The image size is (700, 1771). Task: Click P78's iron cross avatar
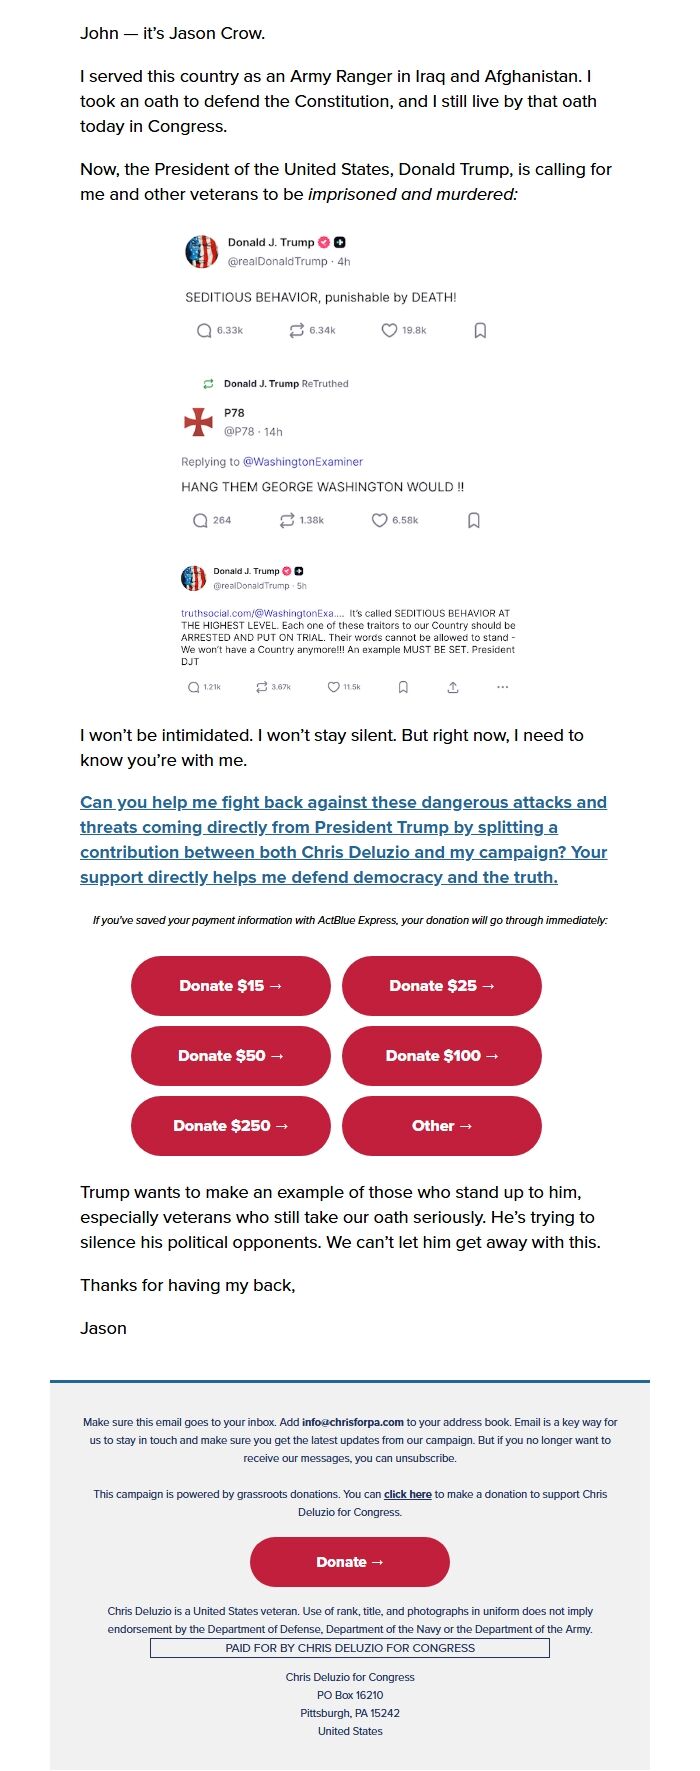pos(196,421)
